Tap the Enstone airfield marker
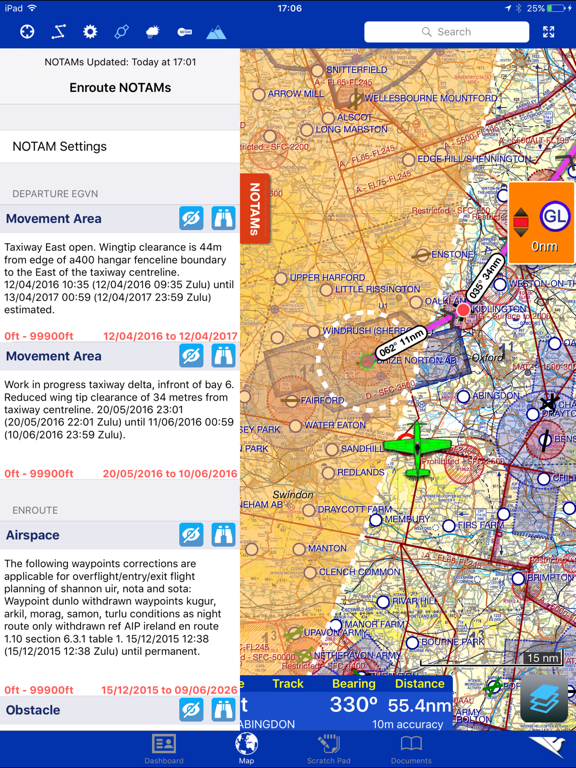The image size is (576, 768). [421, 255]
